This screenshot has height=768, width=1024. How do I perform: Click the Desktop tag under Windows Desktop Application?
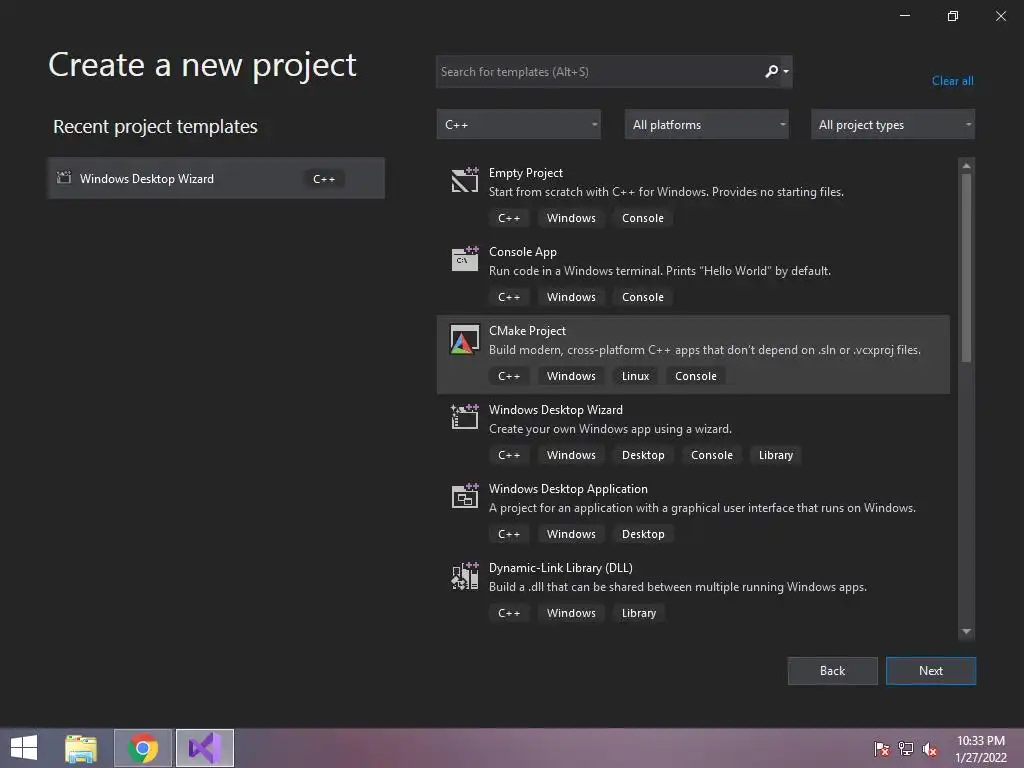pyautogui.click(x=643, y=534)
